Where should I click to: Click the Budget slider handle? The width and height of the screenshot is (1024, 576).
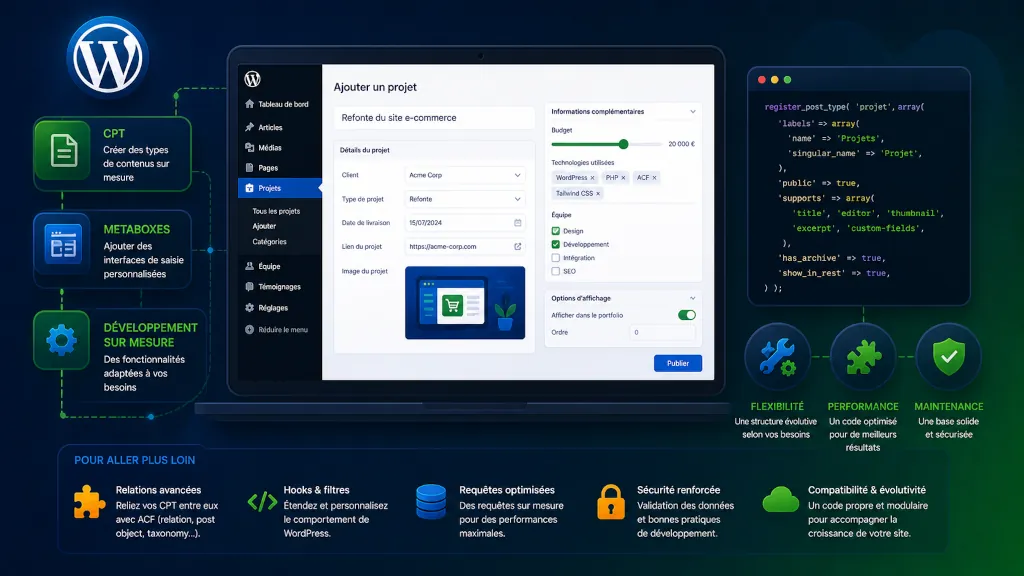pyautogui.click(x=624, y=144)
